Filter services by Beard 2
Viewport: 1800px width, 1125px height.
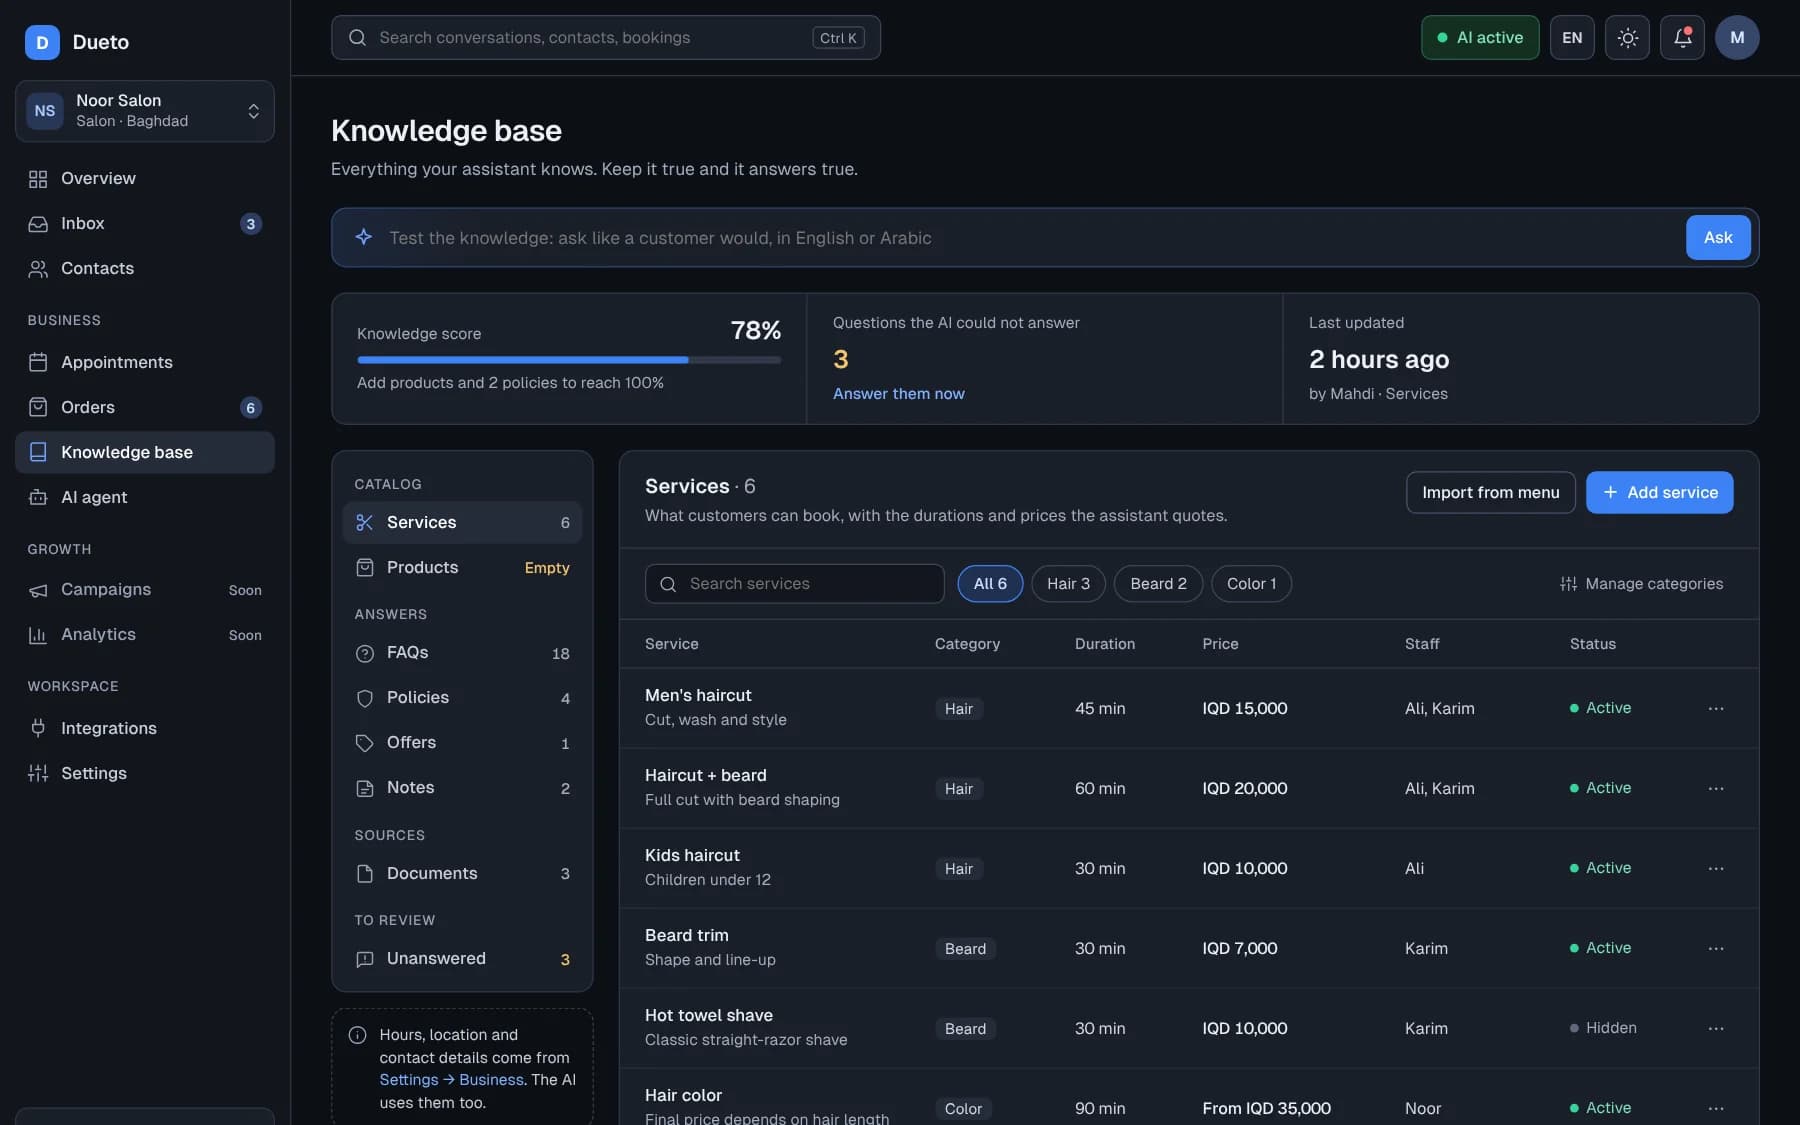pos(1158,584)
